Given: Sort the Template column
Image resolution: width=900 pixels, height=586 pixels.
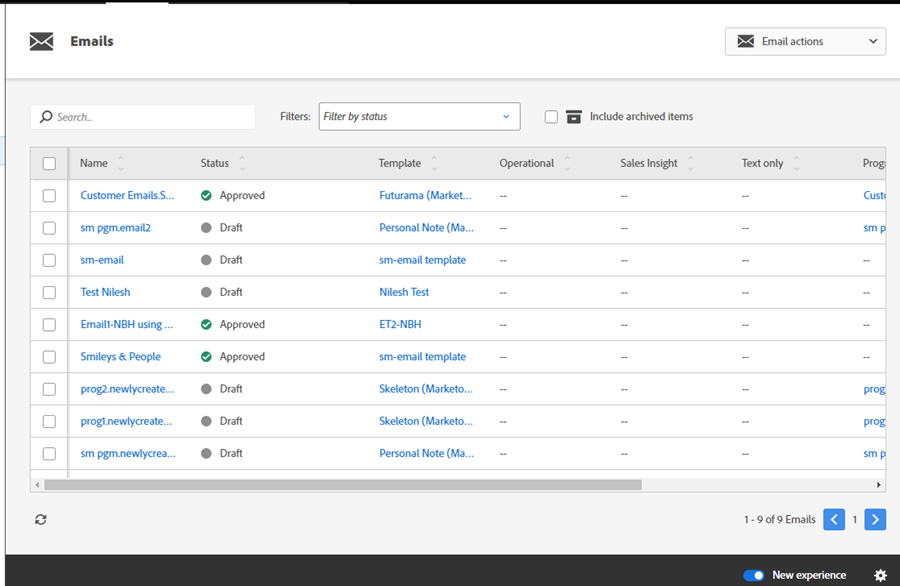Looking at the screenshot, I should tap(434, 163).
